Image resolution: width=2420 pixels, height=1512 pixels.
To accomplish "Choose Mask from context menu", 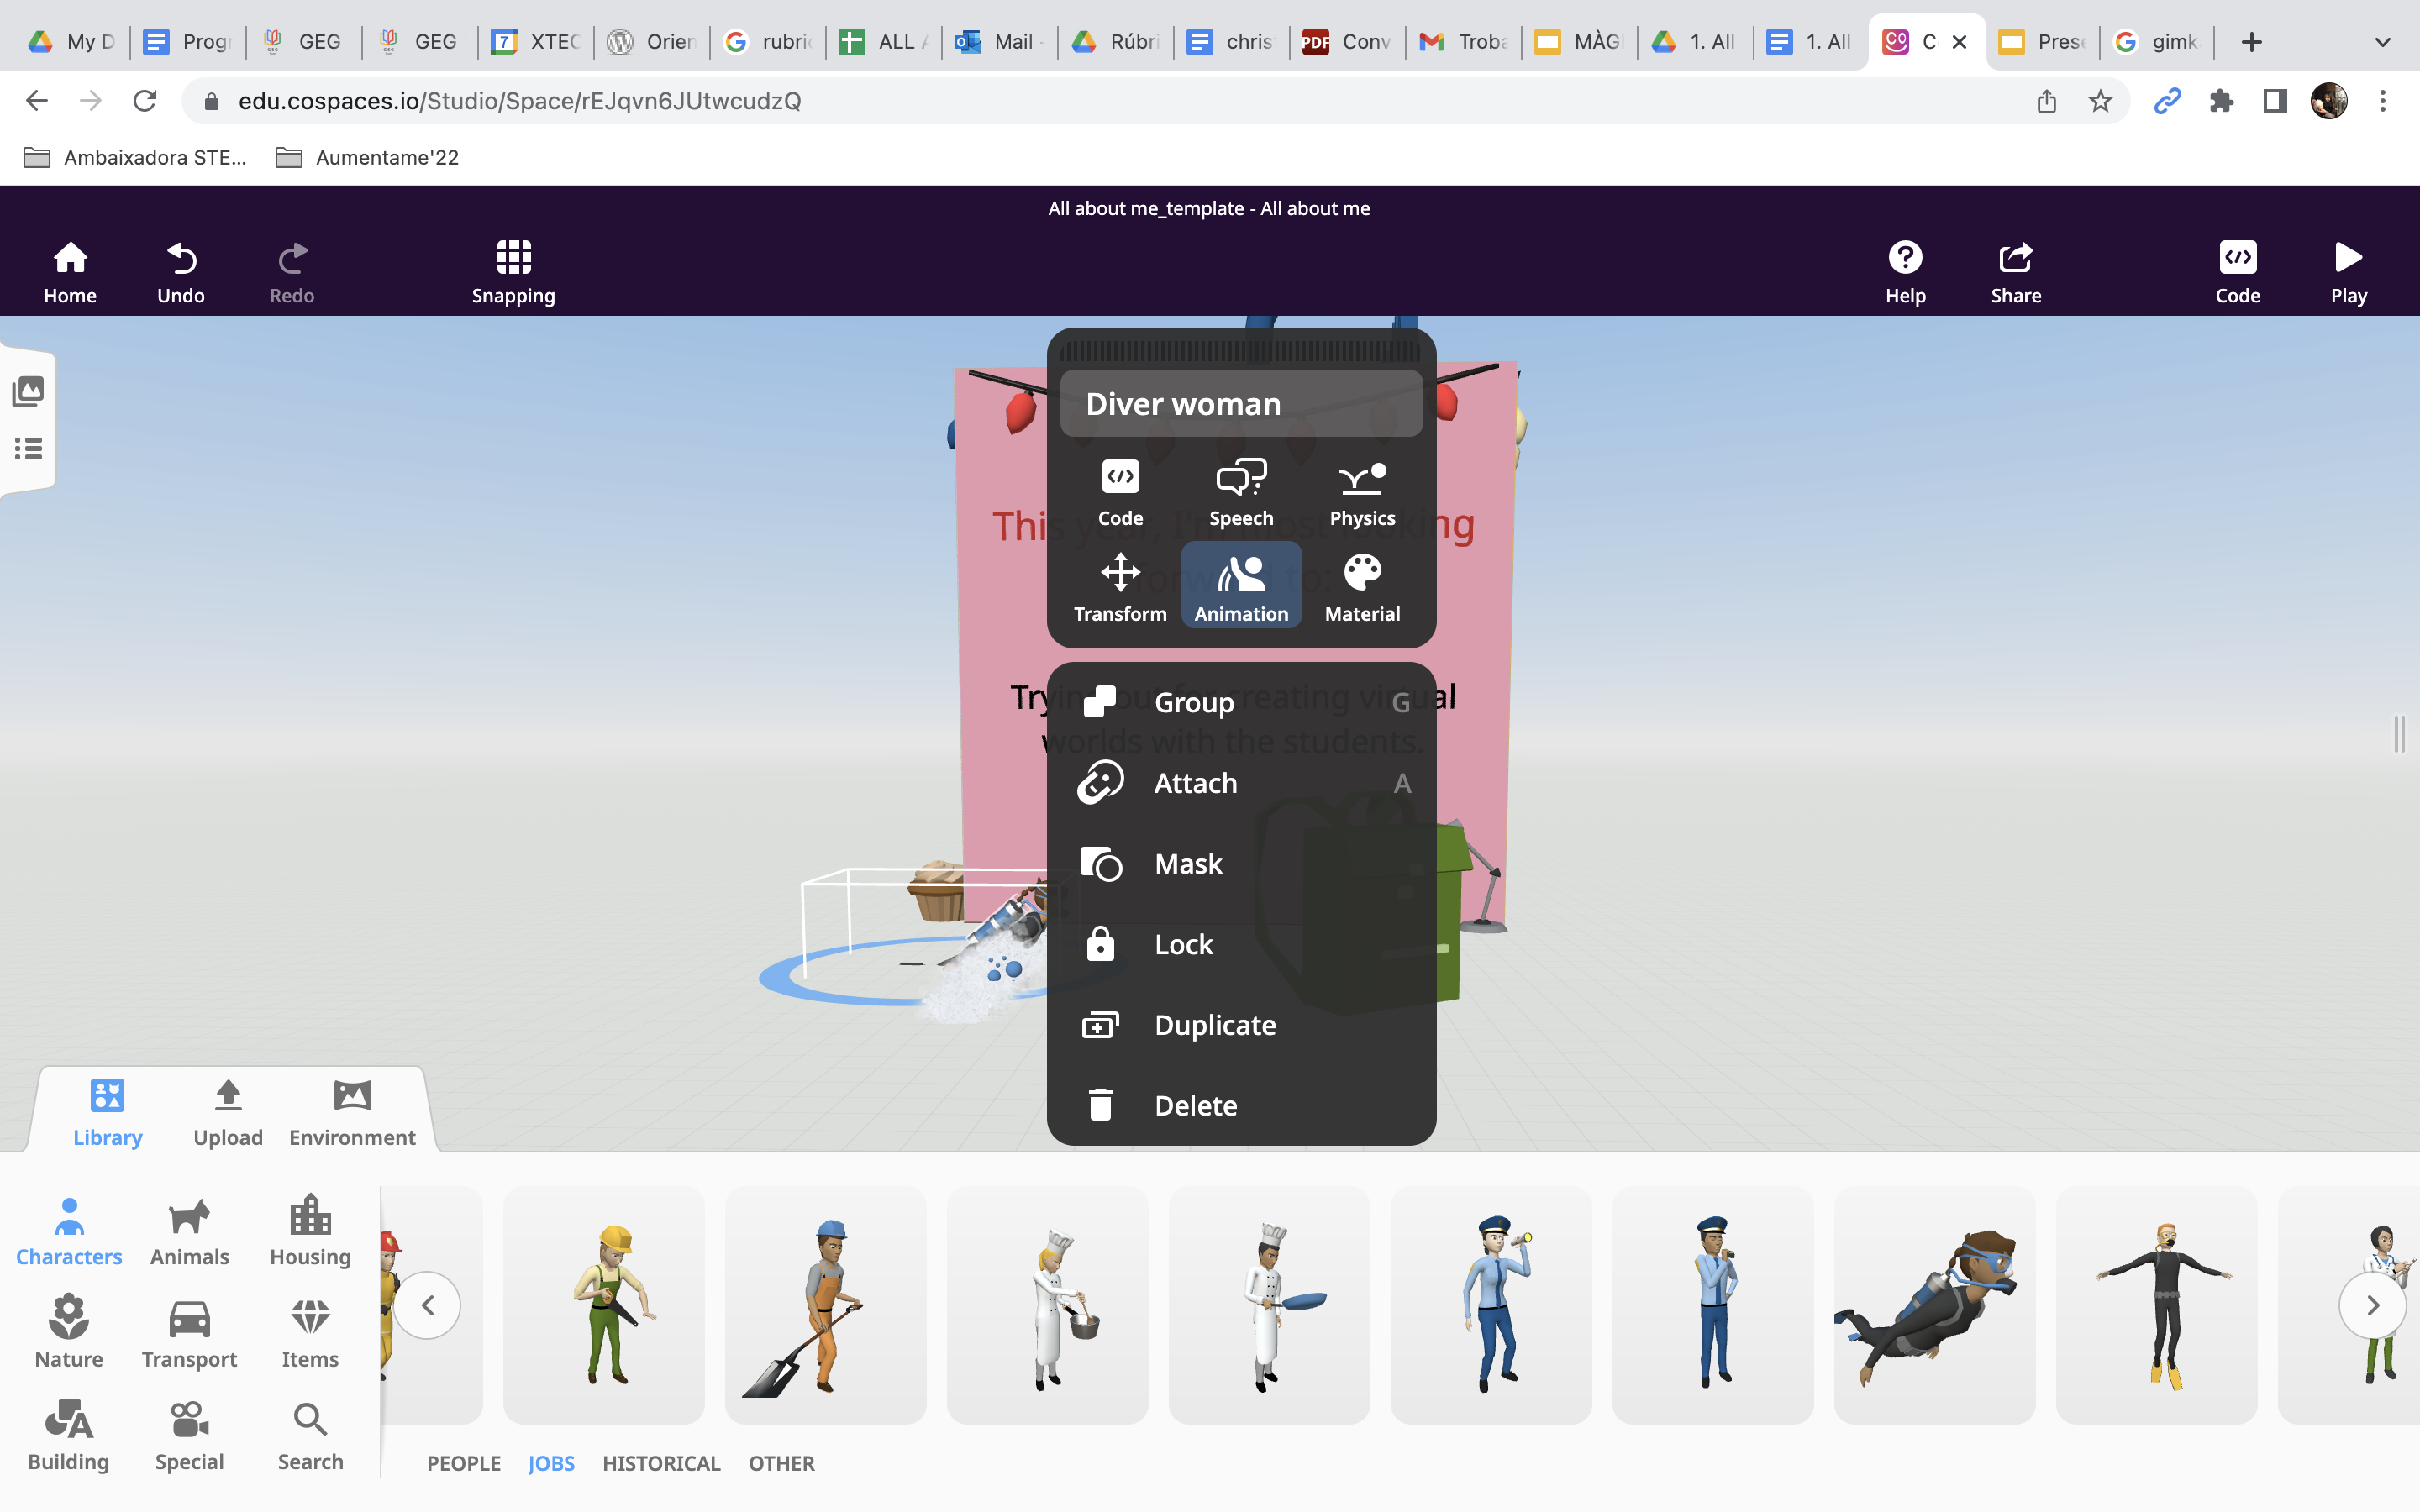I will [1241, 863].
